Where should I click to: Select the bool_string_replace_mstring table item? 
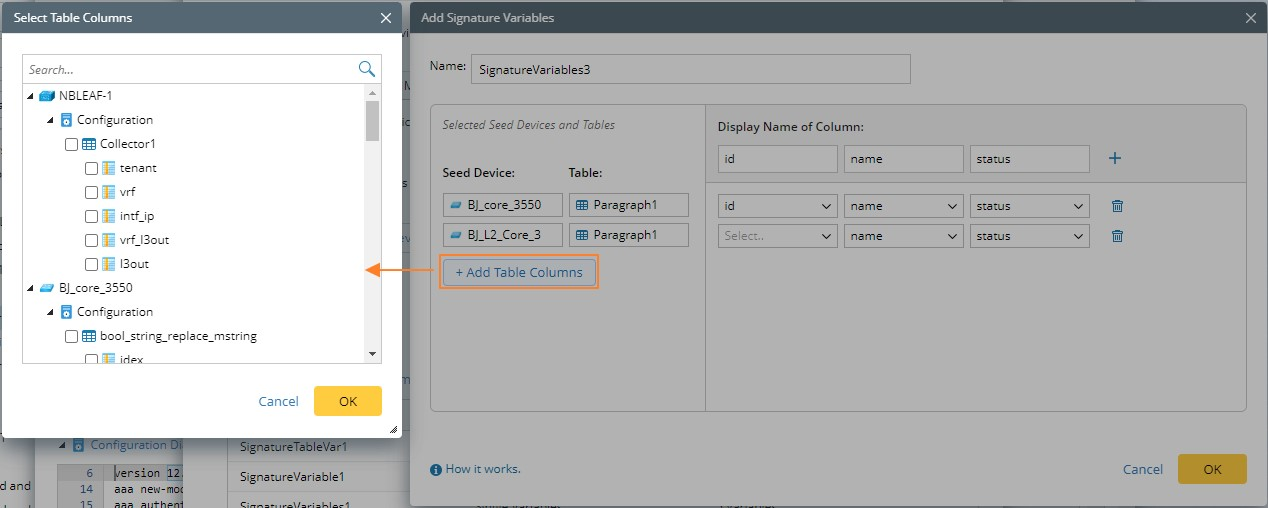[x=178, y=336]
